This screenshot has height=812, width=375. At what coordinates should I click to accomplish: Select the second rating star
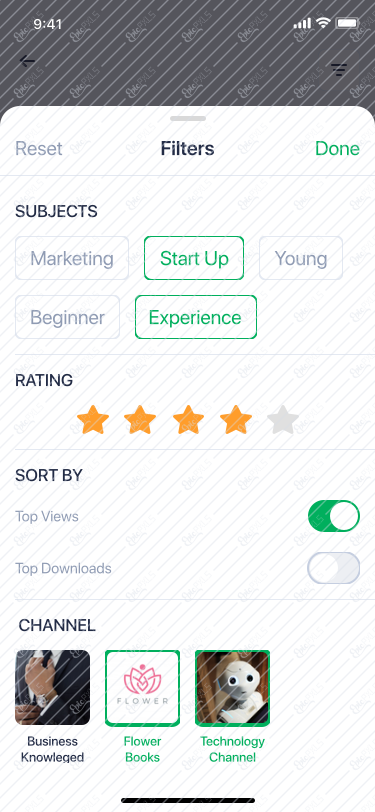[140, 419]
